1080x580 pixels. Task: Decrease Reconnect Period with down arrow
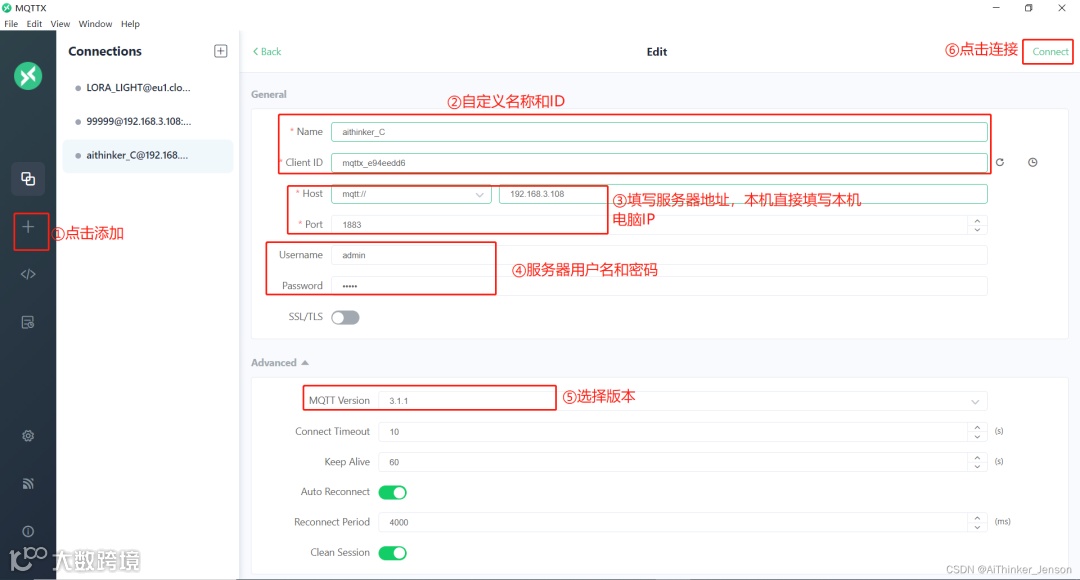[x=977, y=527]
